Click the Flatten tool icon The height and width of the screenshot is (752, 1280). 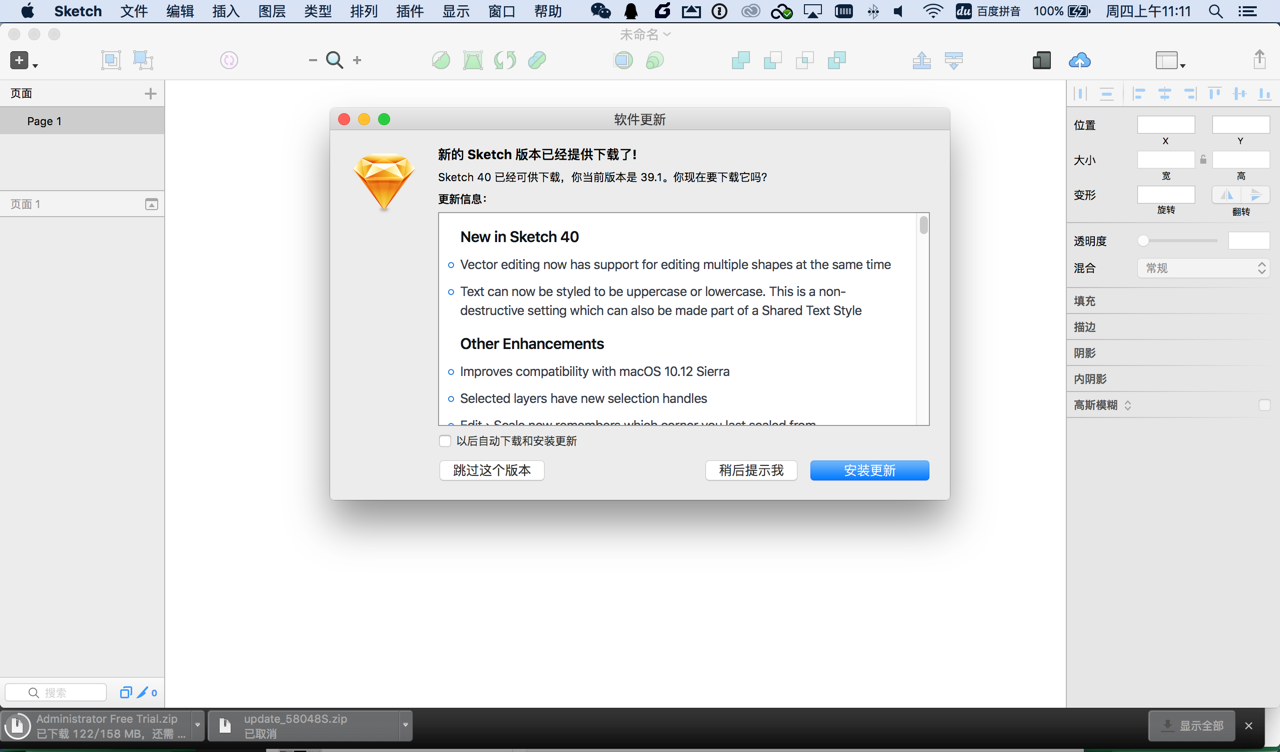coord(537,61)
